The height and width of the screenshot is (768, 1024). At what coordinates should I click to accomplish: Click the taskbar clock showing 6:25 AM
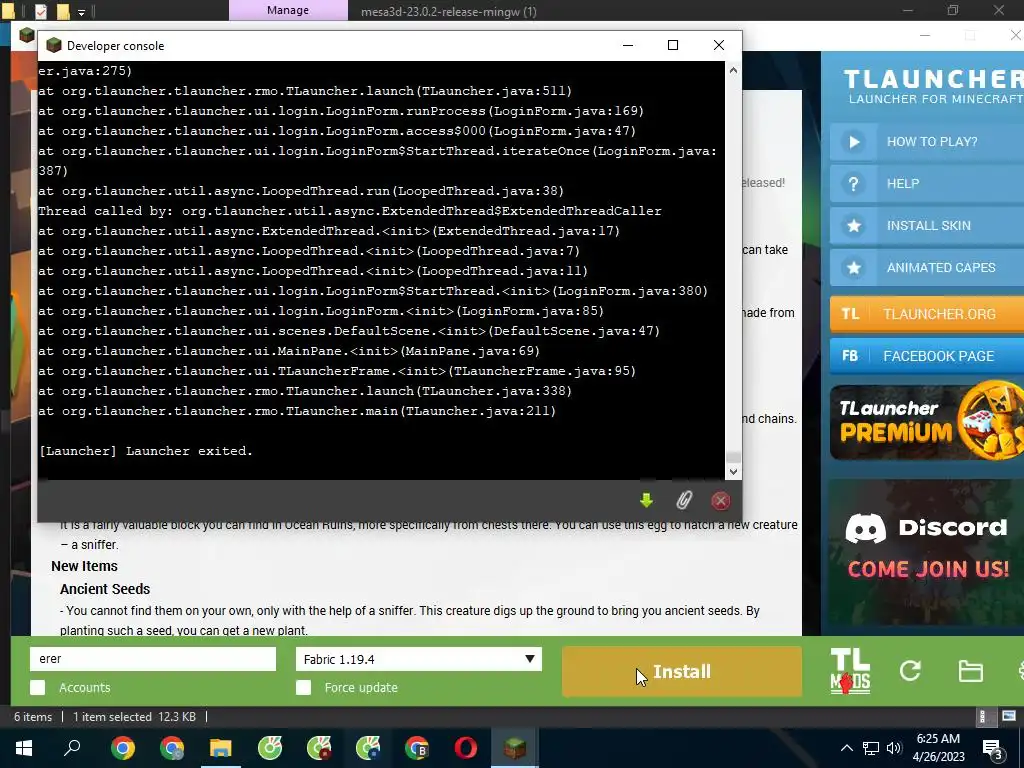tap(938, 748)
